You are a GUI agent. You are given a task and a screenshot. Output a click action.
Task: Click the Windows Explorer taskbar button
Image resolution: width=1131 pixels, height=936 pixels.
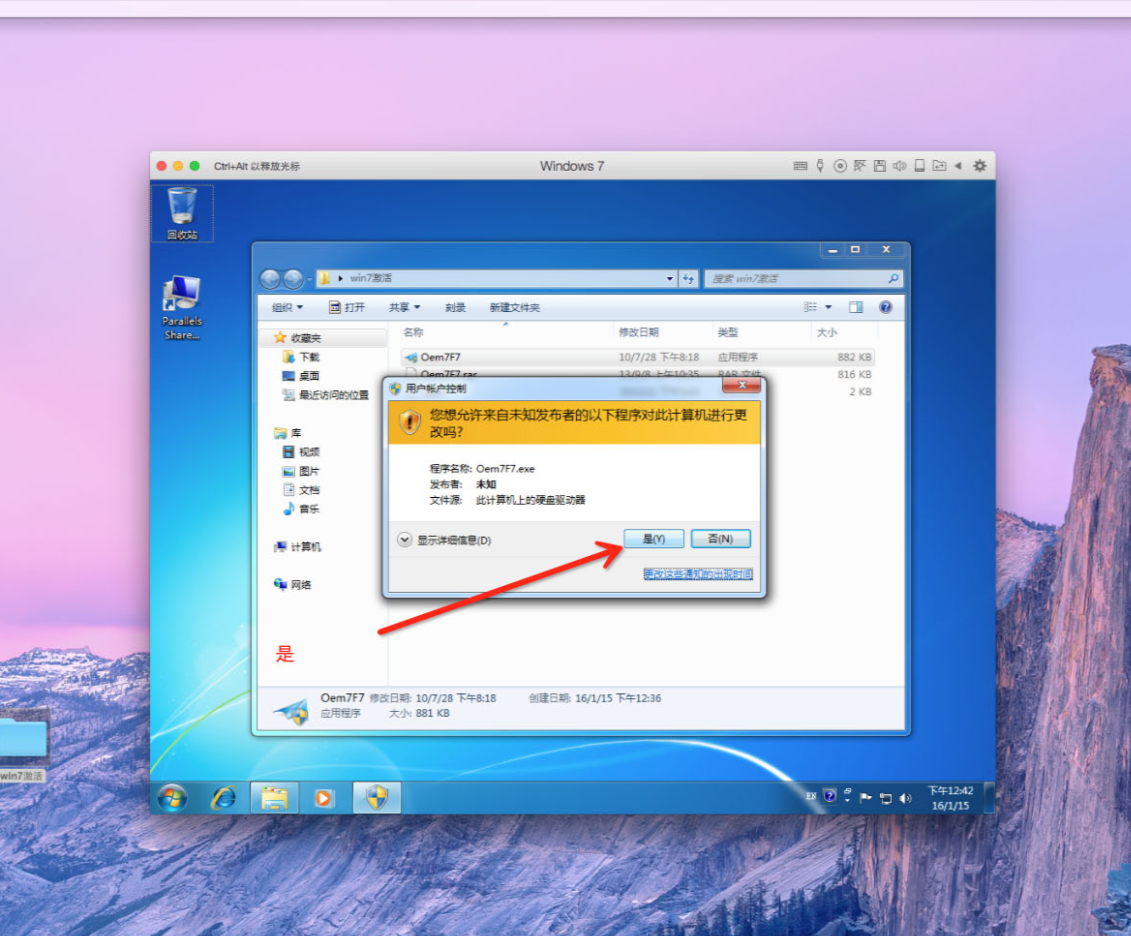click(x=274, y=798)
